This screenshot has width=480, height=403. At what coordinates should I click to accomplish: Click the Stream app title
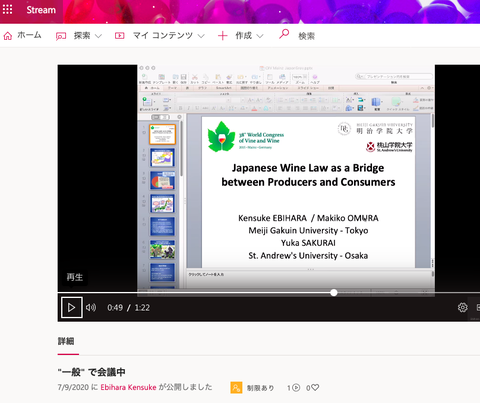[x=41, y=10]
